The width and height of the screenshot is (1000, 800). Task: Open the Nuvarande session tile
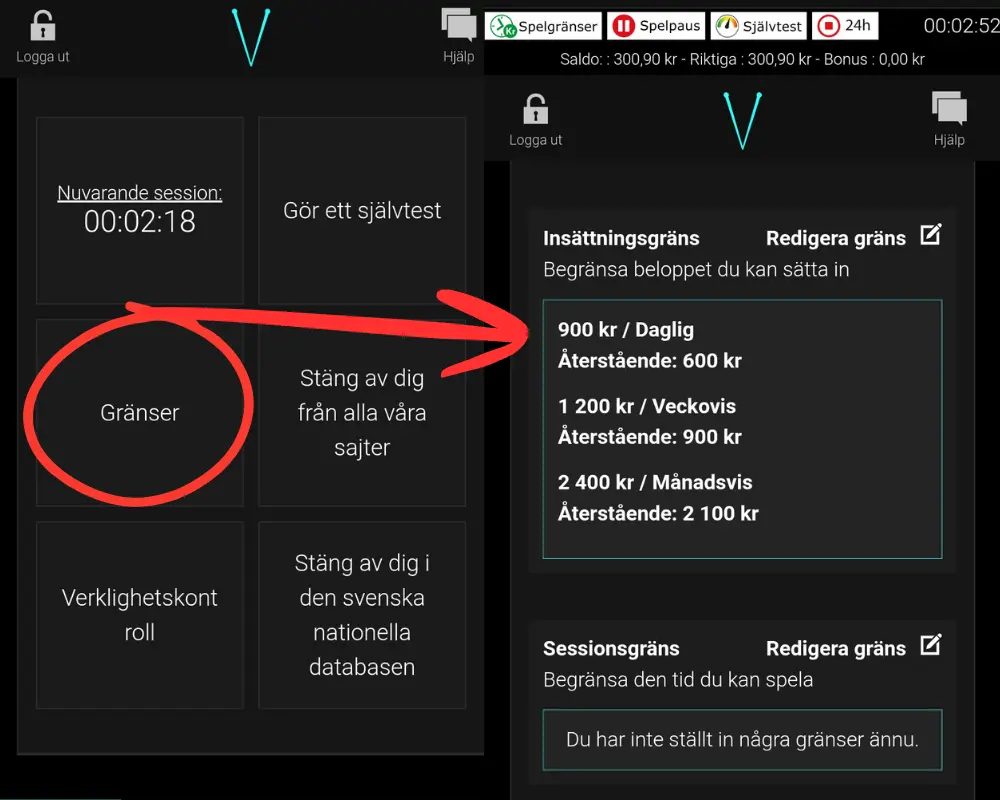pyautogui.click(x=140, y=210)
